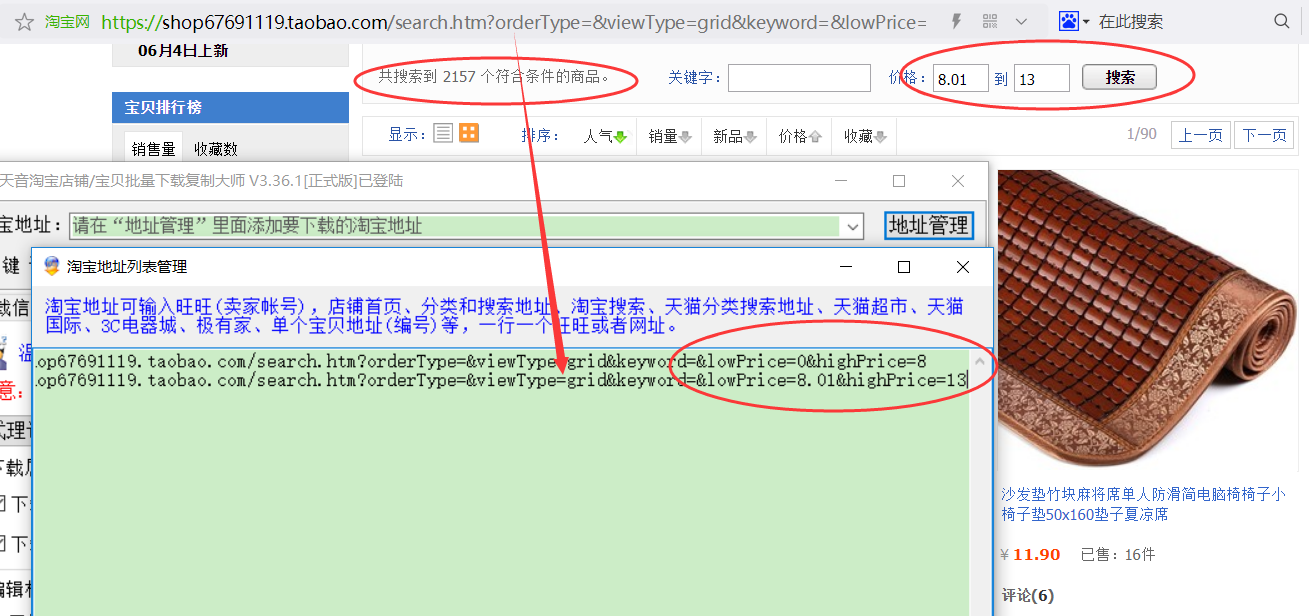This screenshot has width=1309, height=616.
Task: Switch to list view display icon
Action: pos(443,134)
